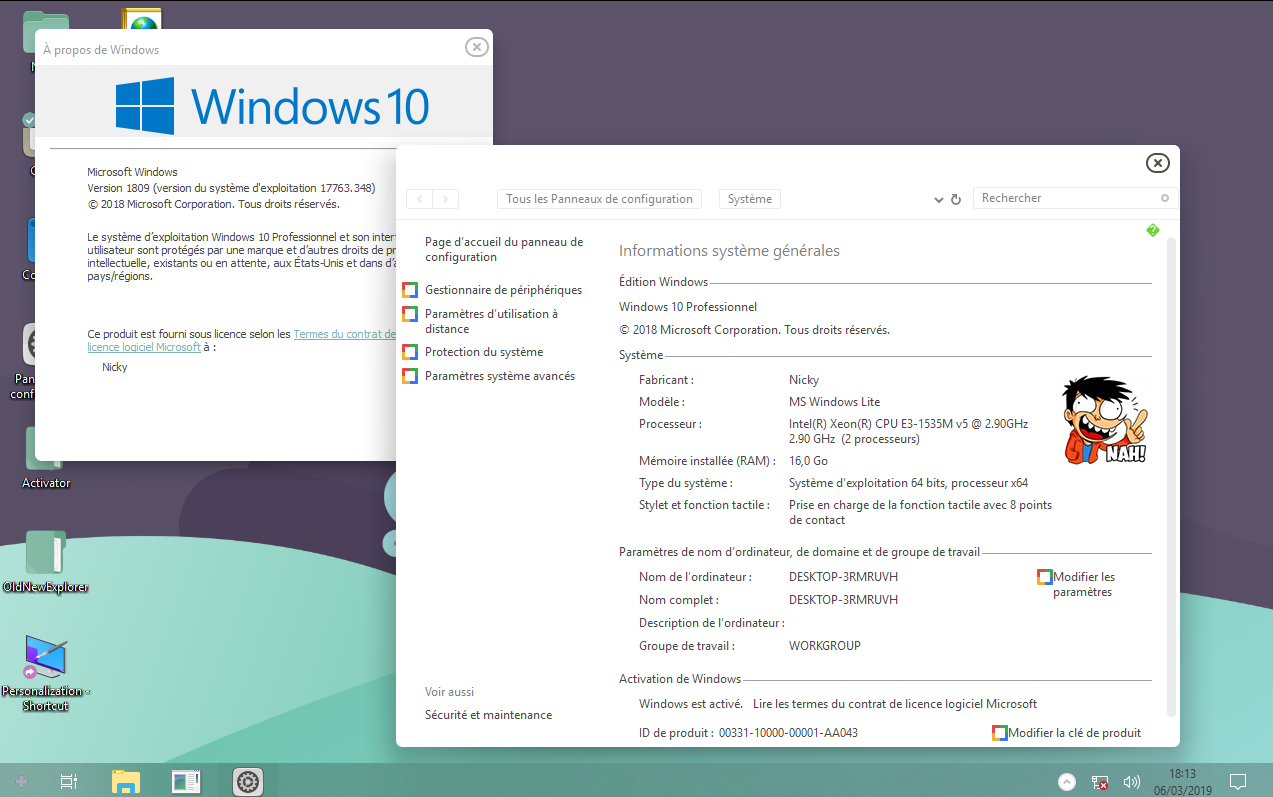The height and width of the screenshot is (797, 1273).
Task: Expand the address bar history dropdown
Action: (938, 200)
